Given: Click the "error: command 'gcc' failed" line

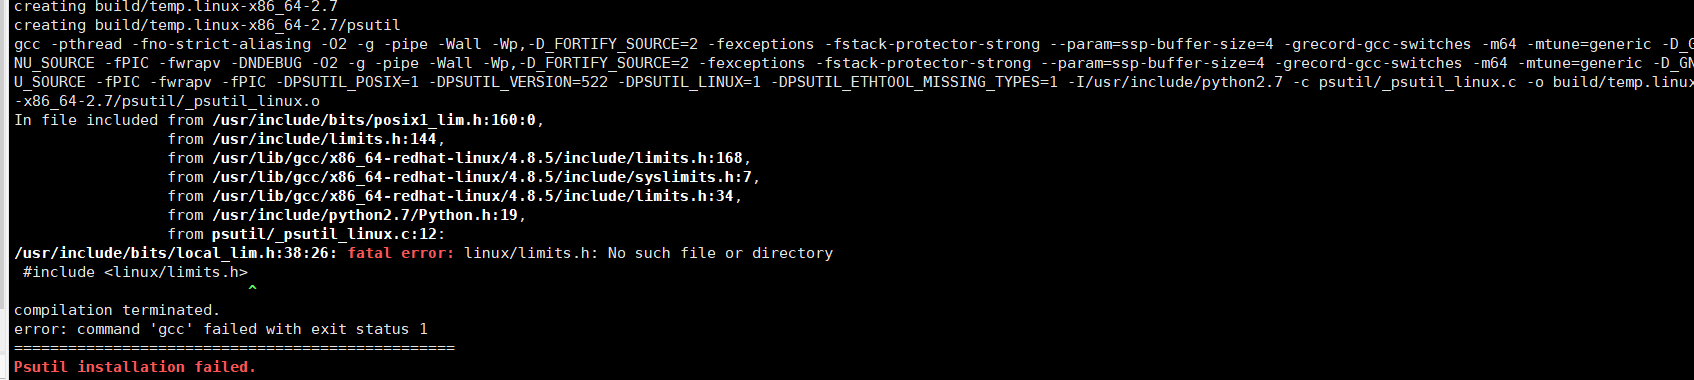Looking at the screenshot, I should (x=221, y=329).
